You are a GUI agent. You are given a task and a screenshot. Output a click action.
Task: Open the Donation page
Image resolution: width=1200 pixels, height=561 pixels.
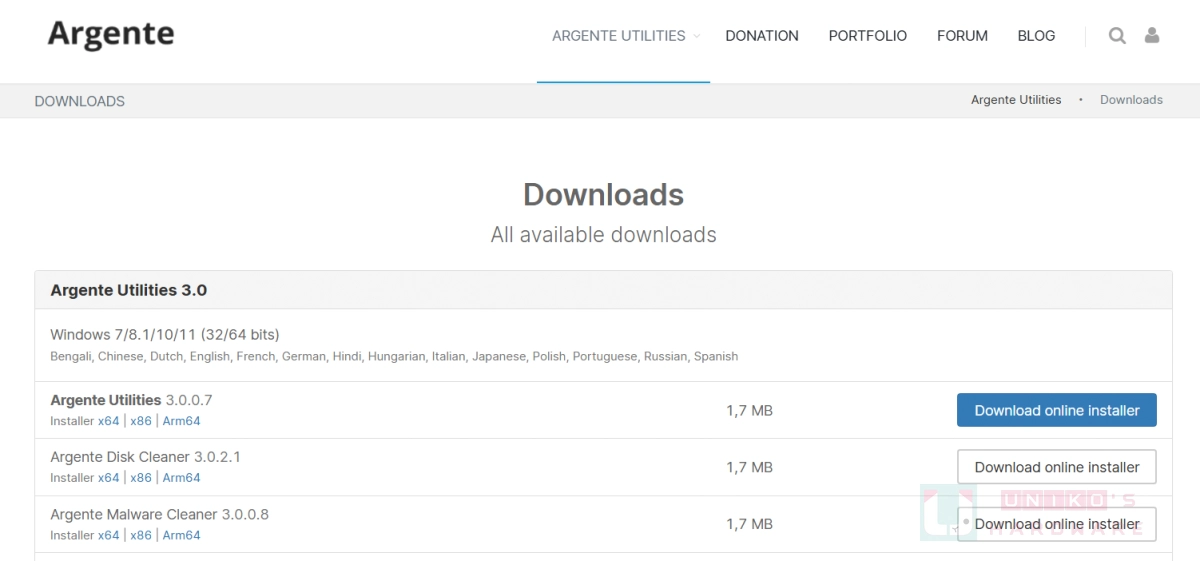(x=762, y=36)
